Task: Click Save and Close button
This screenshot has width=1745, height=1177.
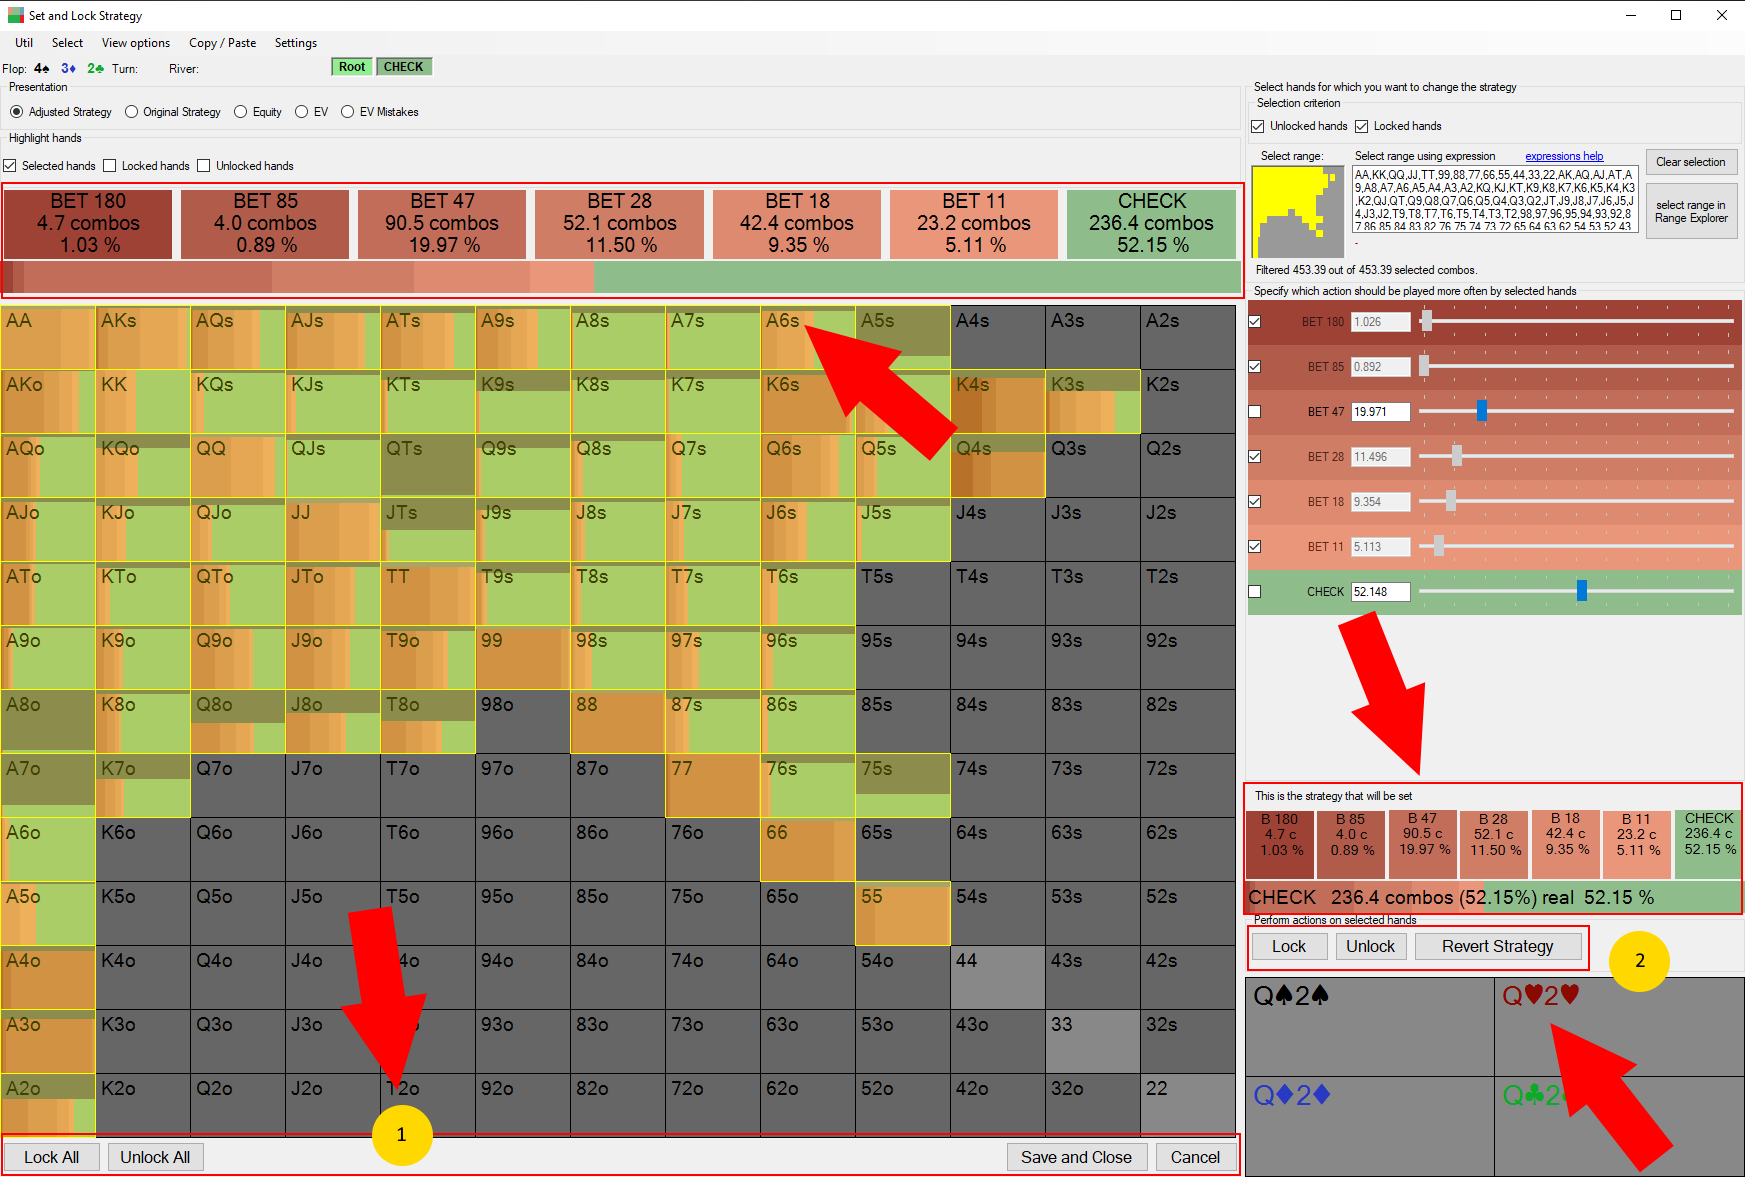Action: tap(1076, 1157)
